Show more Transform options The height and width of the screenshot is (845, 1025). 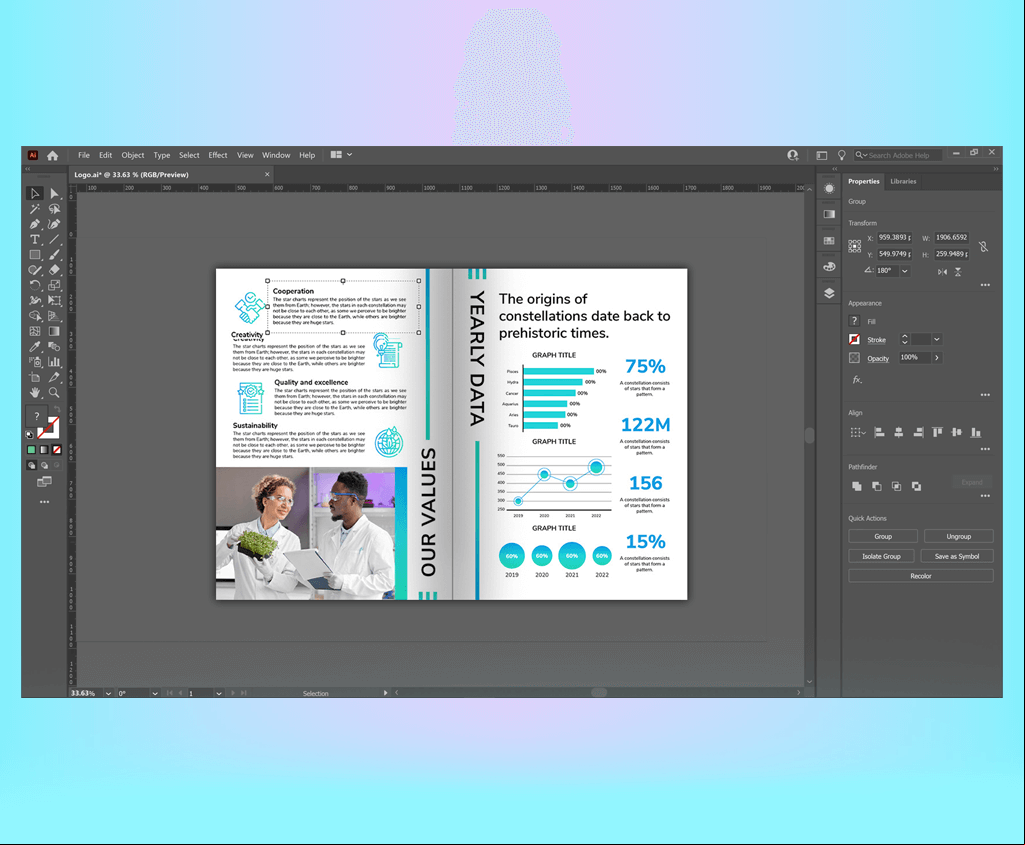(x=985, y=285)
